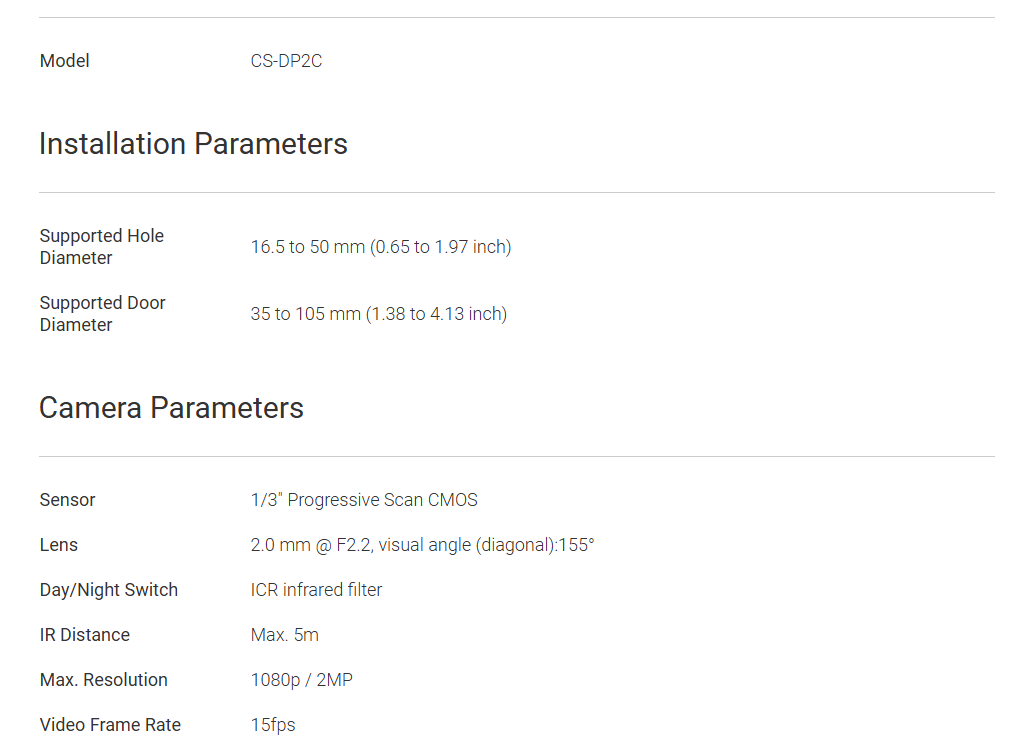Click the Lens label
Viewport: 1033px width, 751px height.
pyautogui.click(x=58, y=545)
